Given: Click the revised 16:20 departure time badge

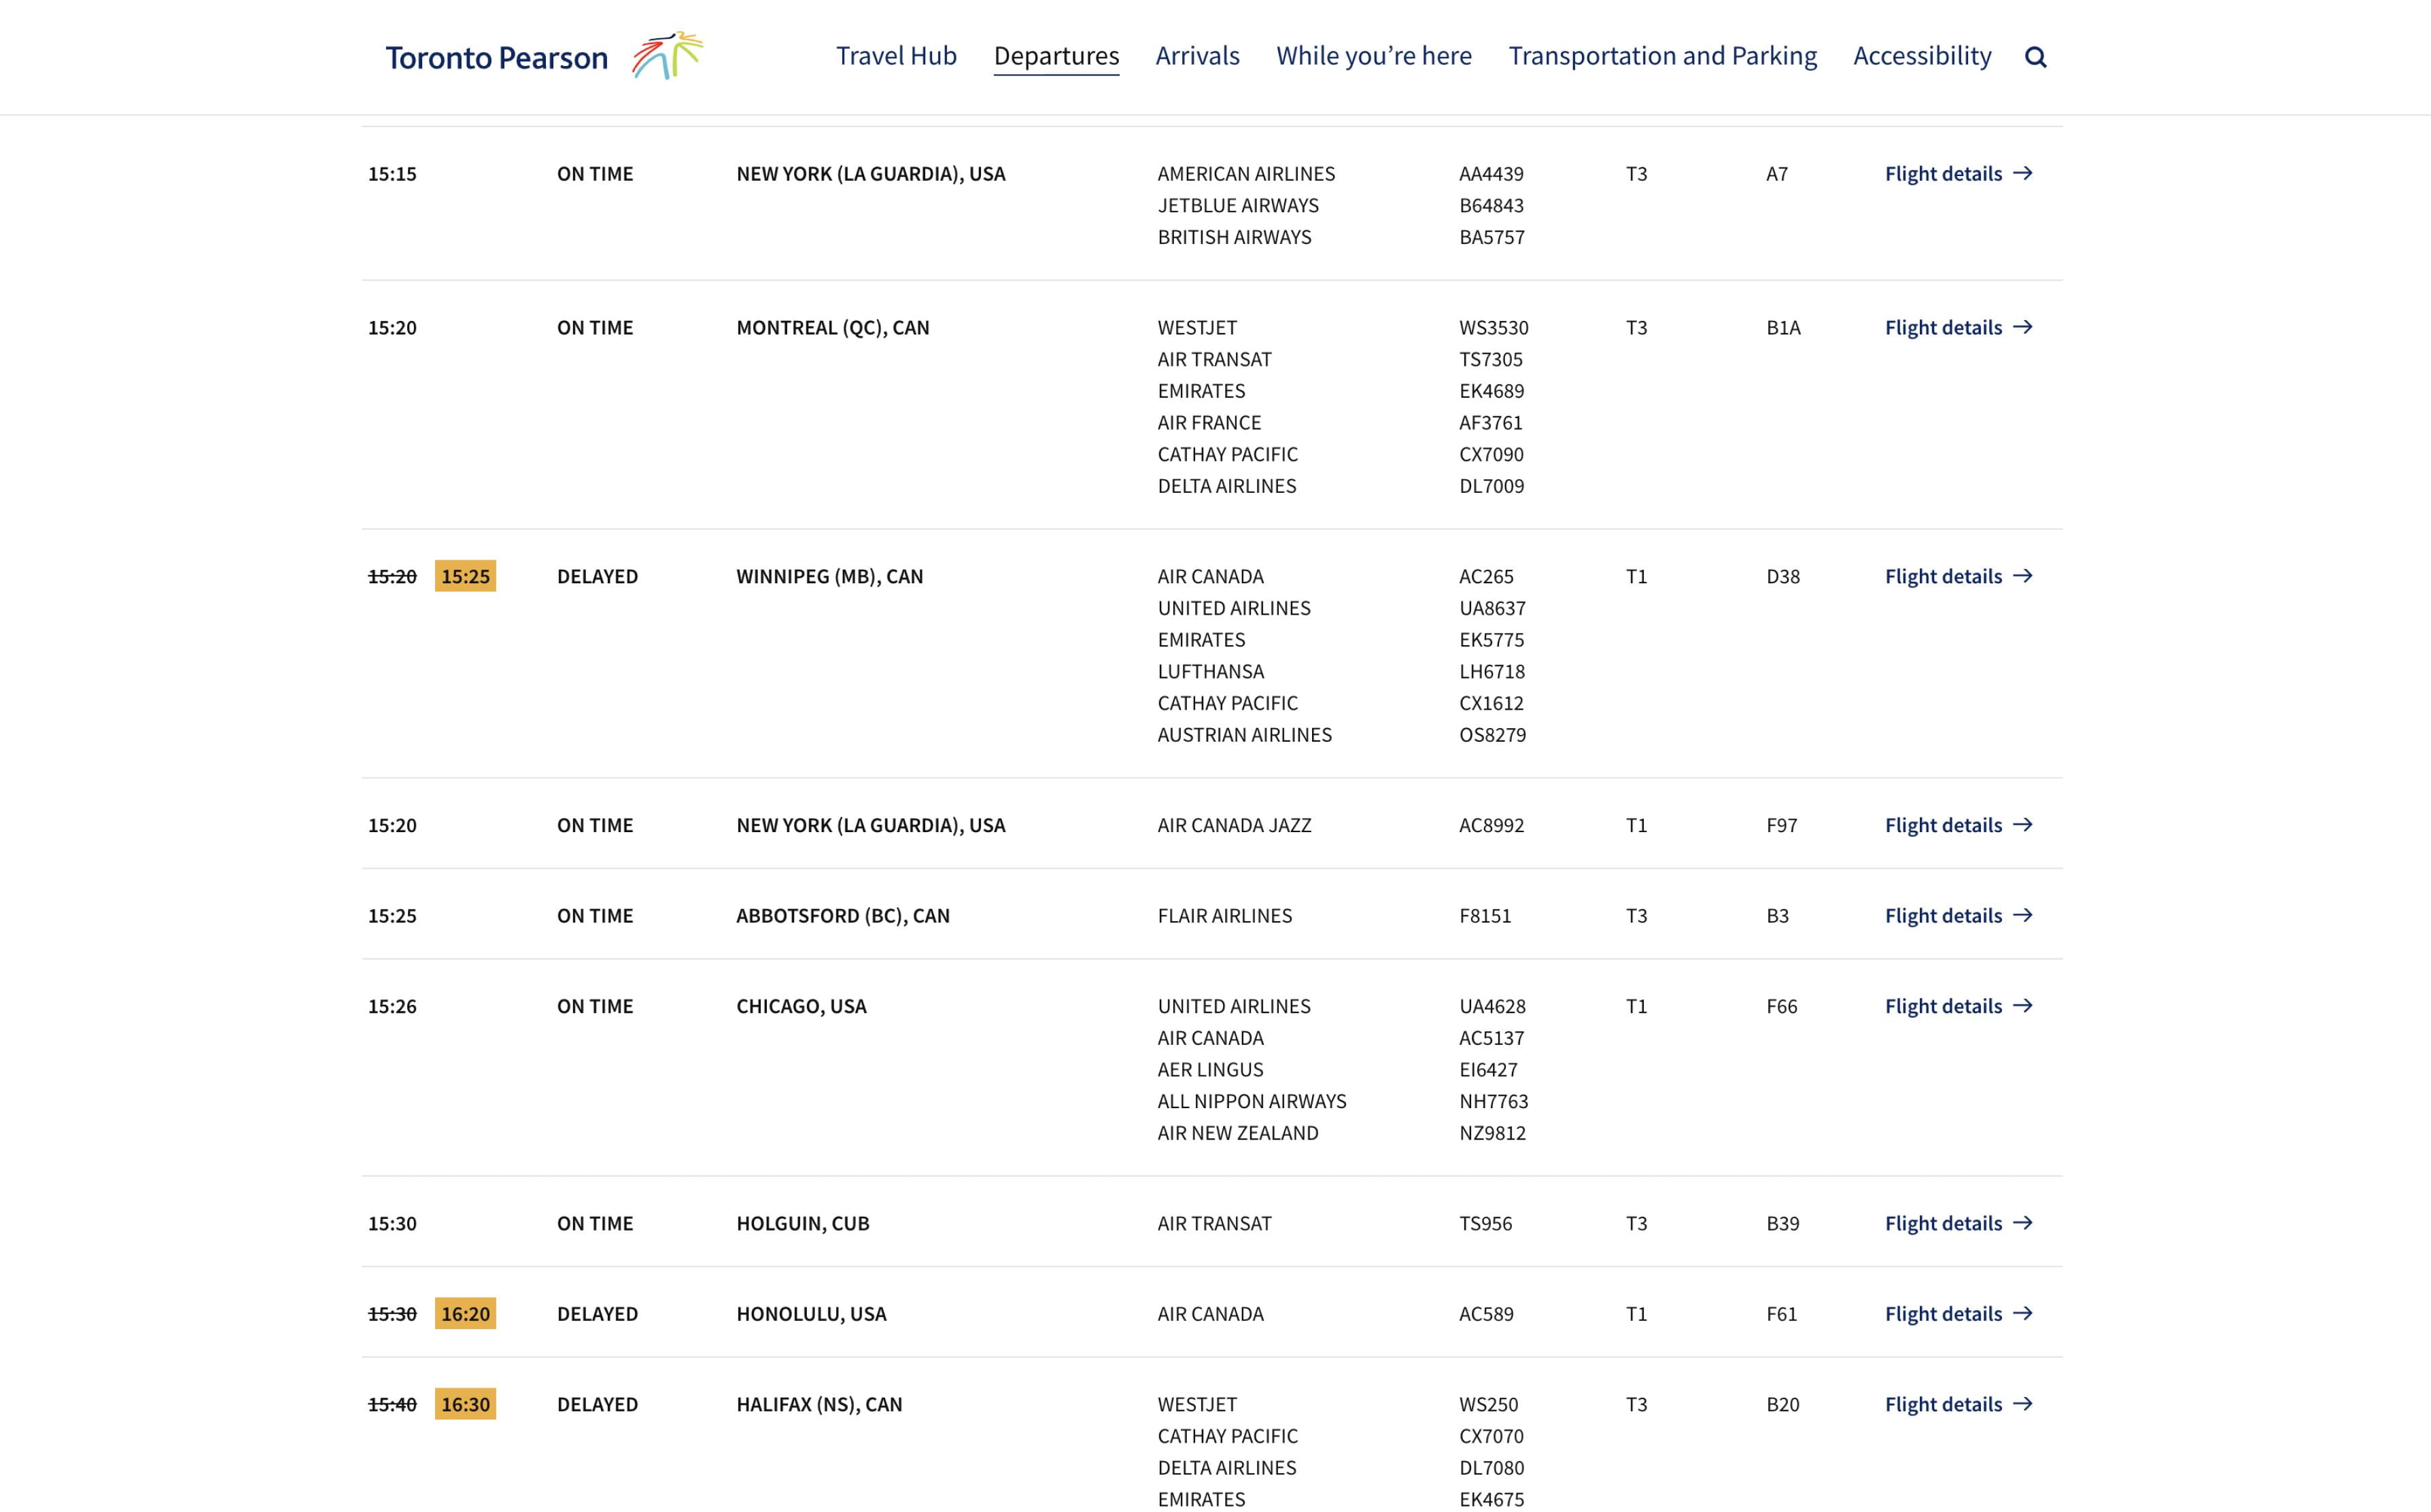Looking at the screenshot, I should point(465,1314).
